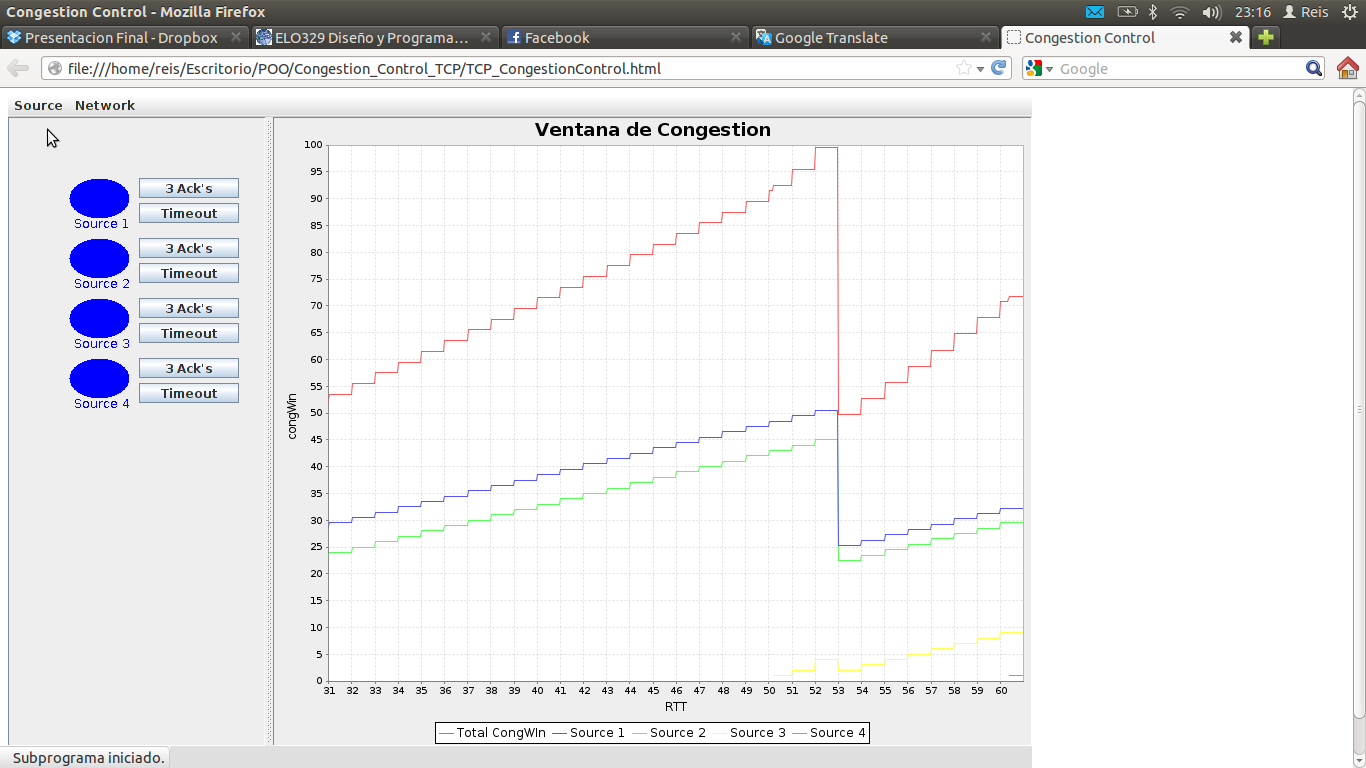This screenshot has width=1366, height=768.
Task: Open the volume indicator in top panel
Action: [x=1211, y=12]
